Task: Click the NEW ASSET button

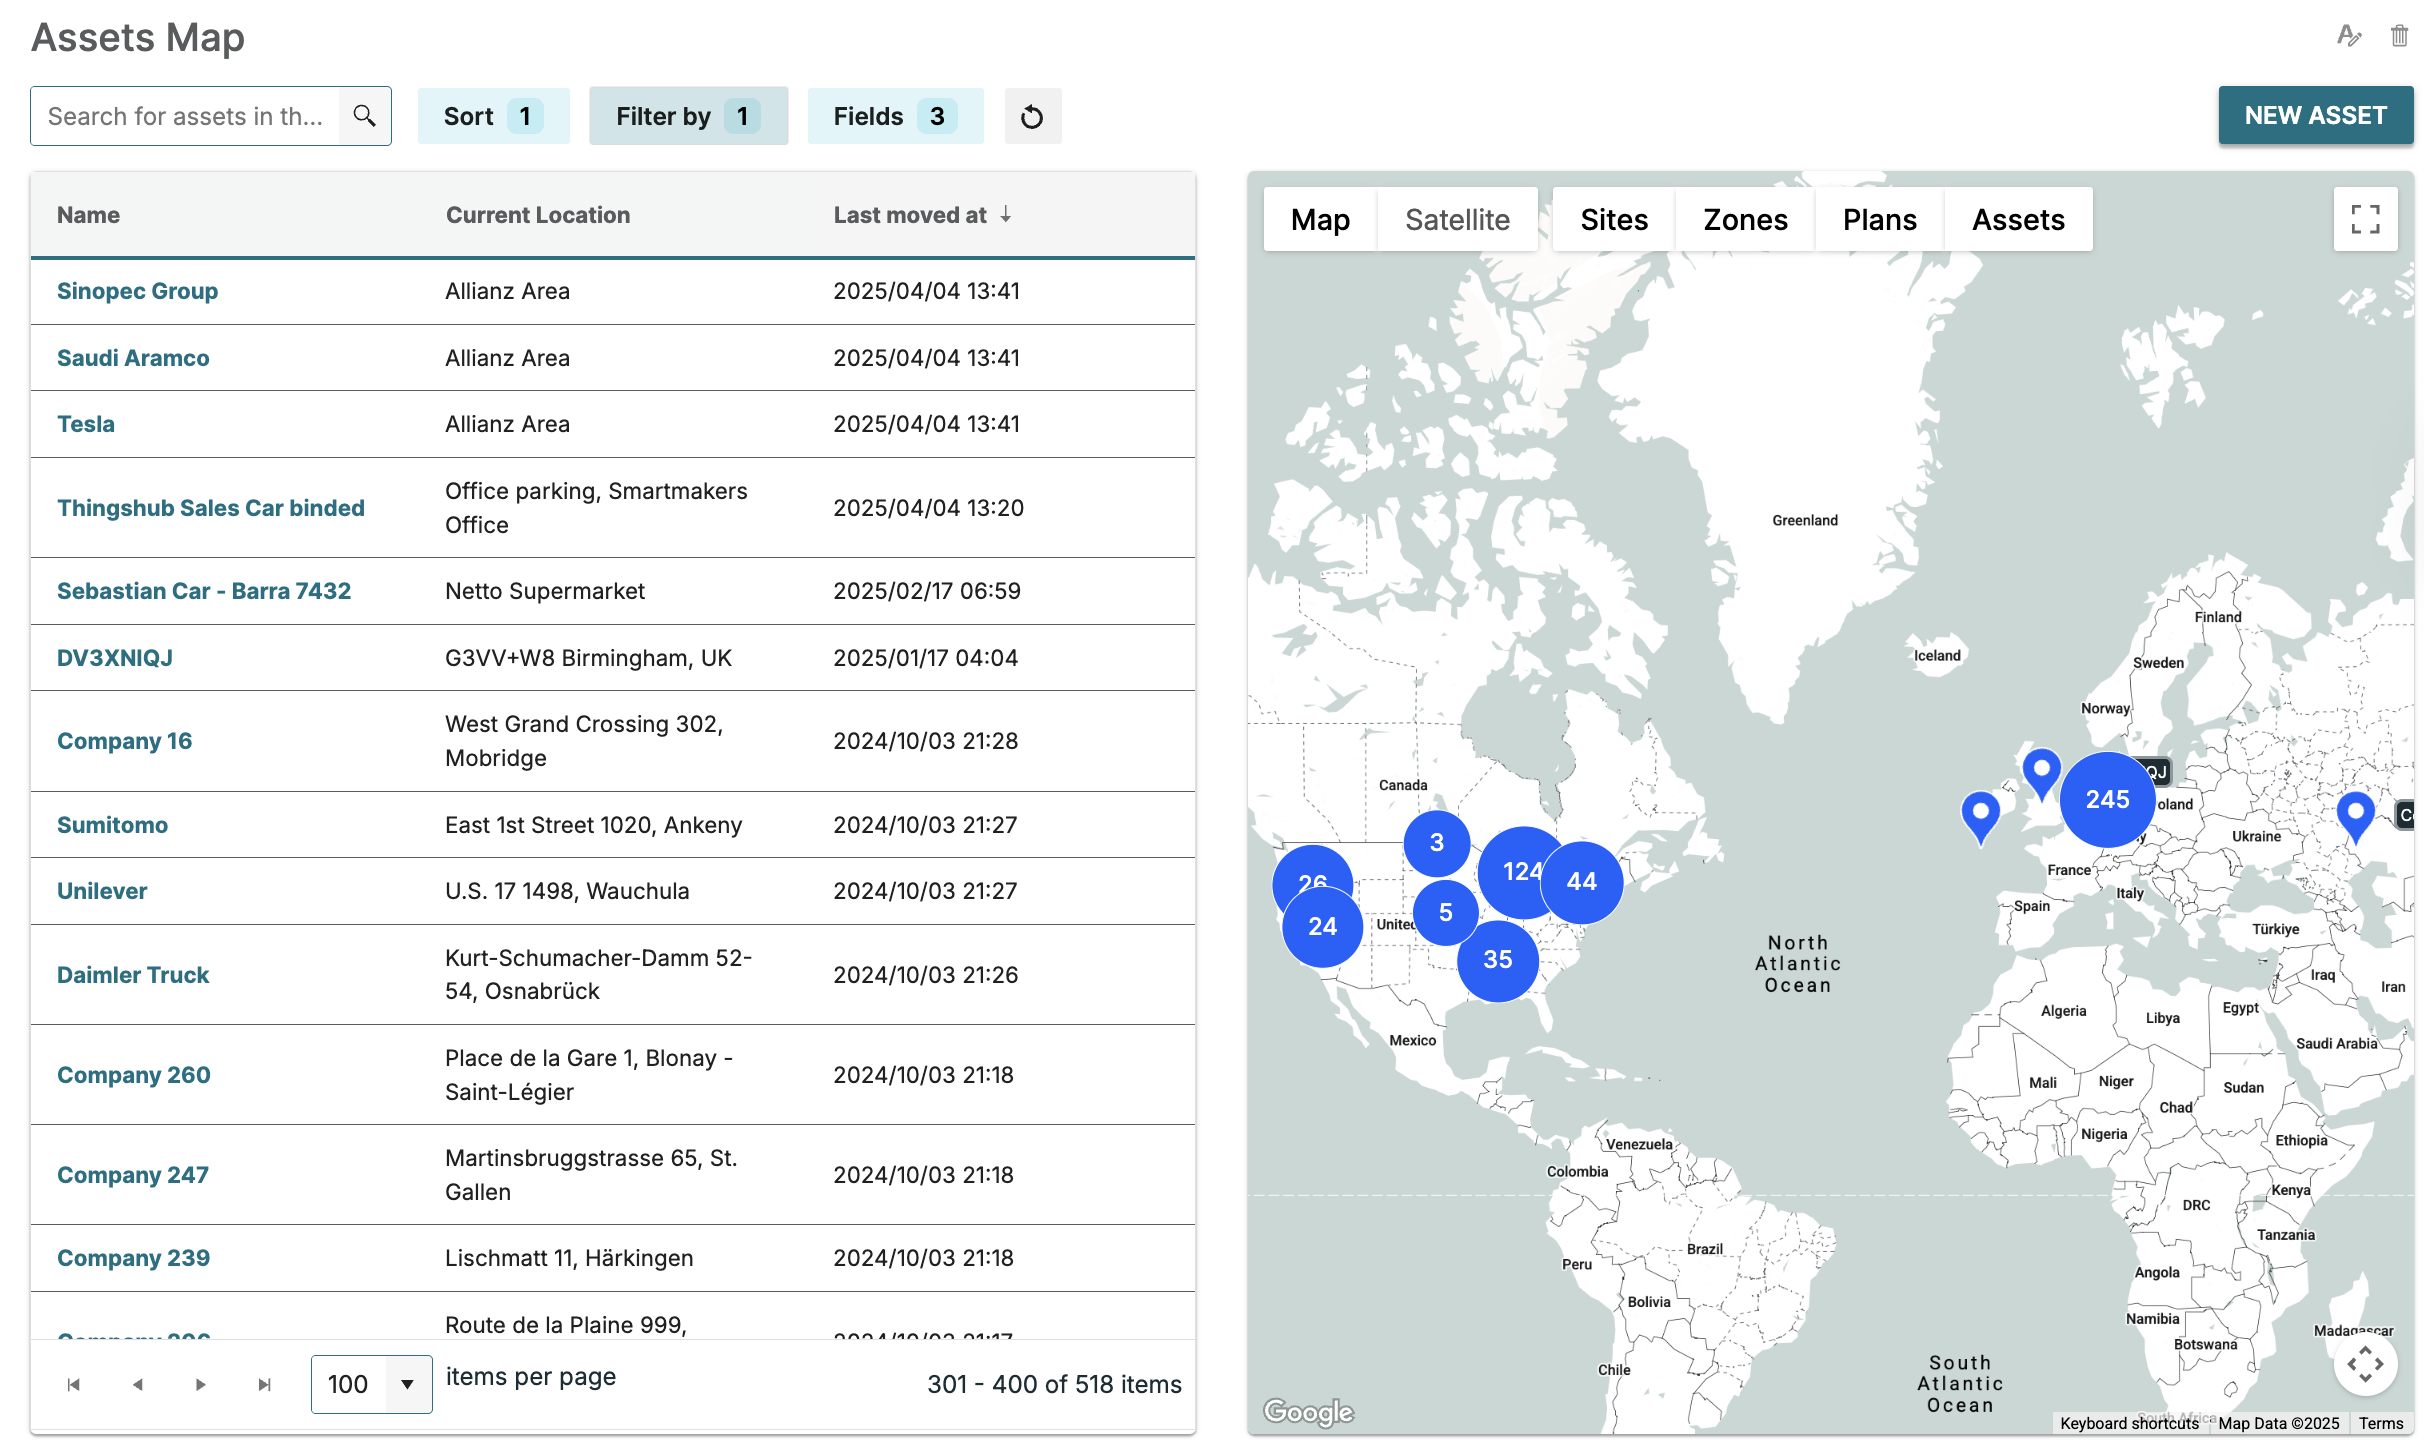Action: 2315,115
